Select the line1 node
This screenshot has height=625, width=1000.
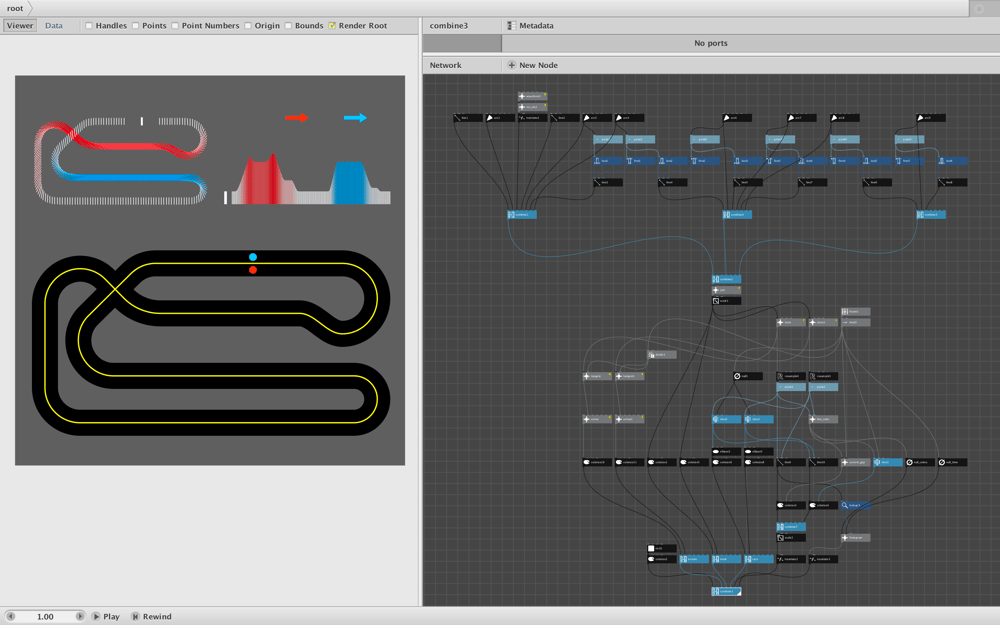[x=468, y=118]
